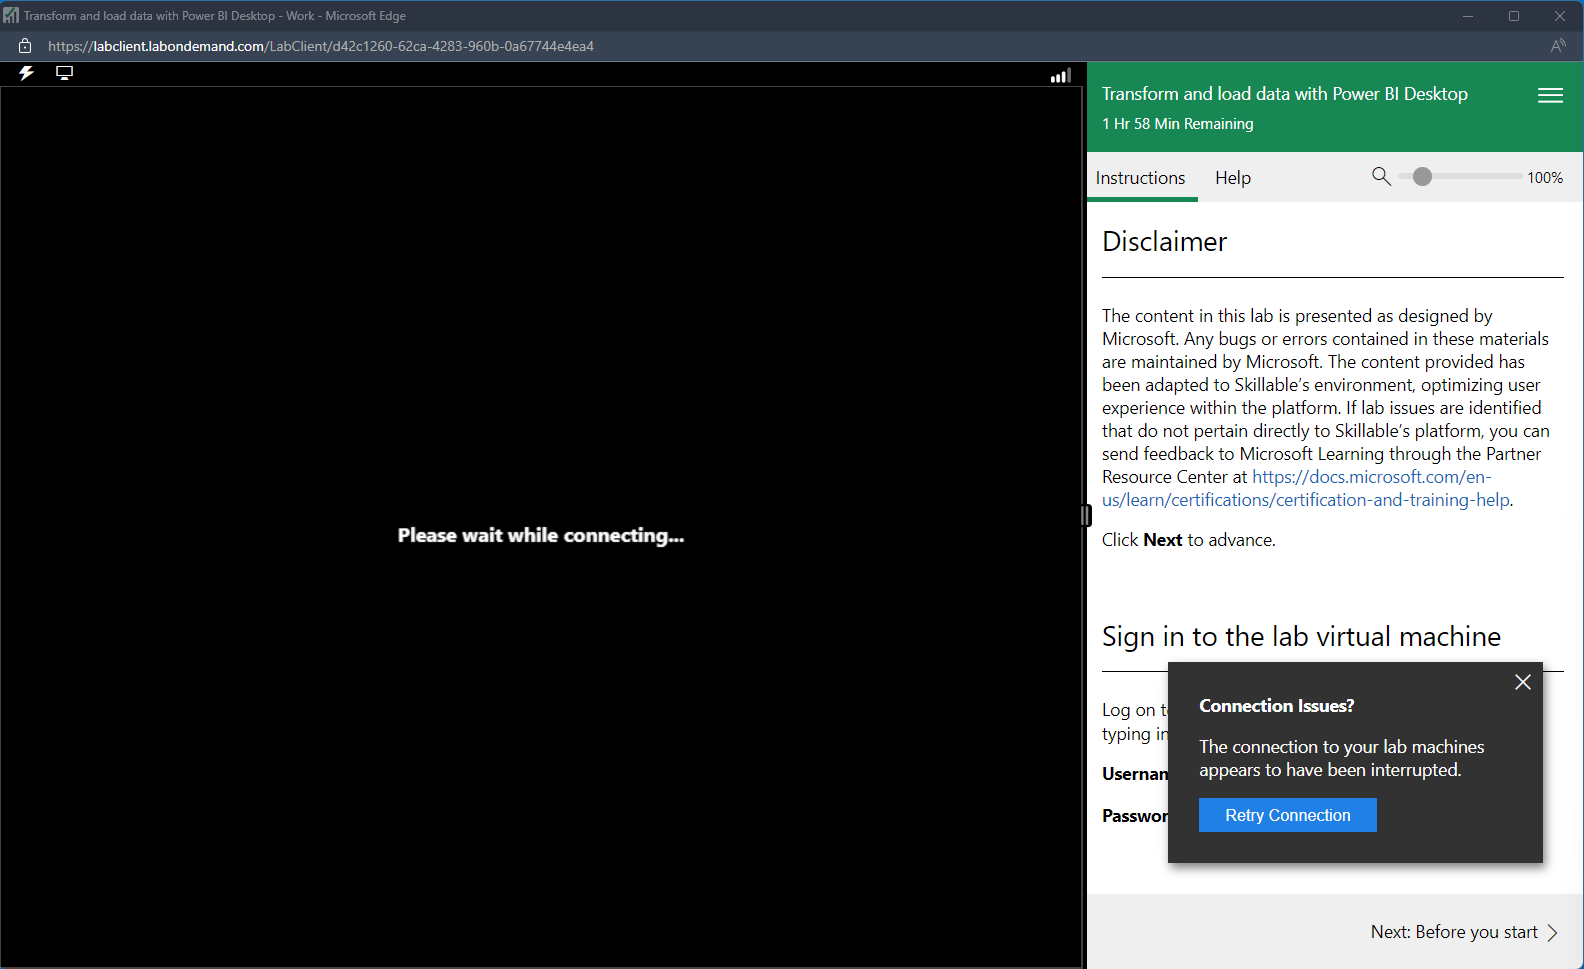This screenshot has width=1584, height=969.
Task: Switch to the Instructions tab
Action: [x=1140, y=178]
